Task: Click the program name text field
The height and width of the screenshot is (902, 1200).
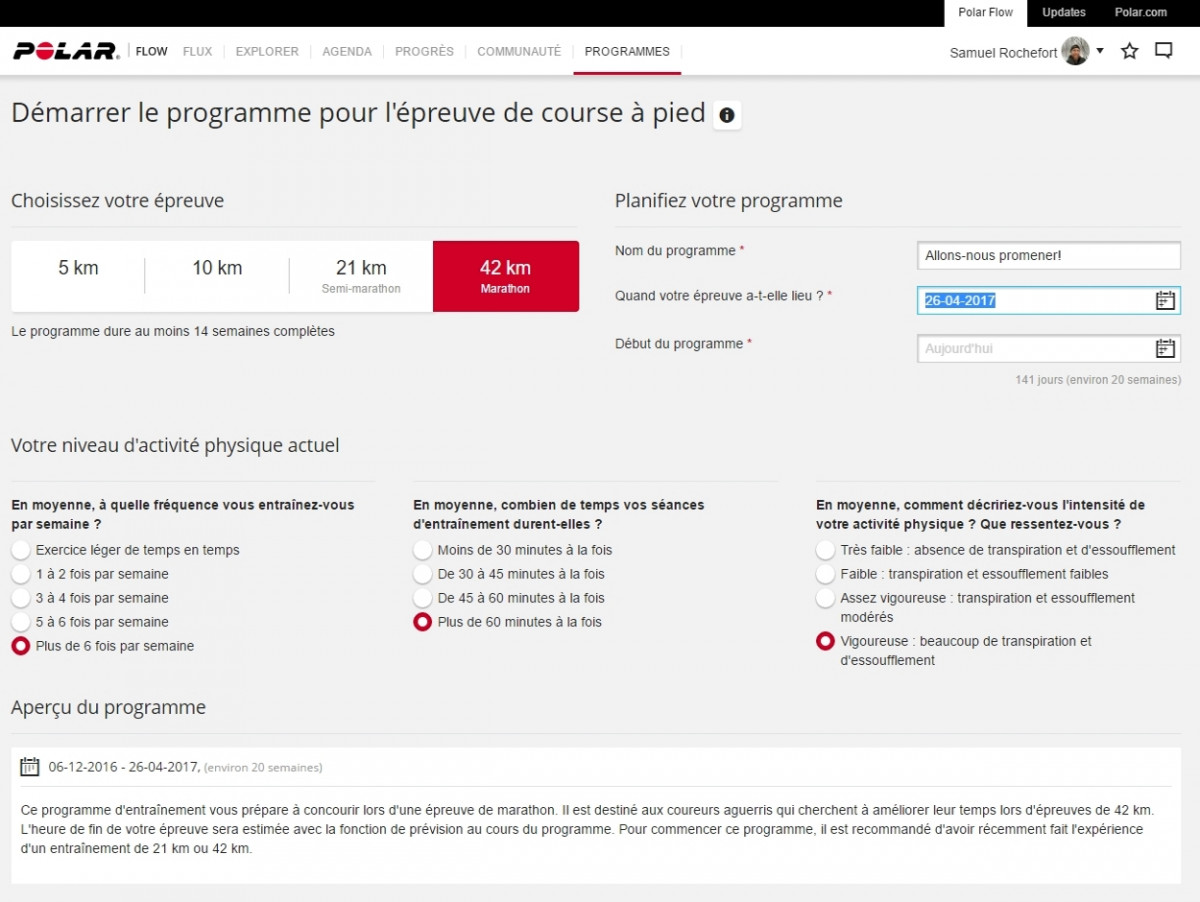Action: tap(1047, 256)
